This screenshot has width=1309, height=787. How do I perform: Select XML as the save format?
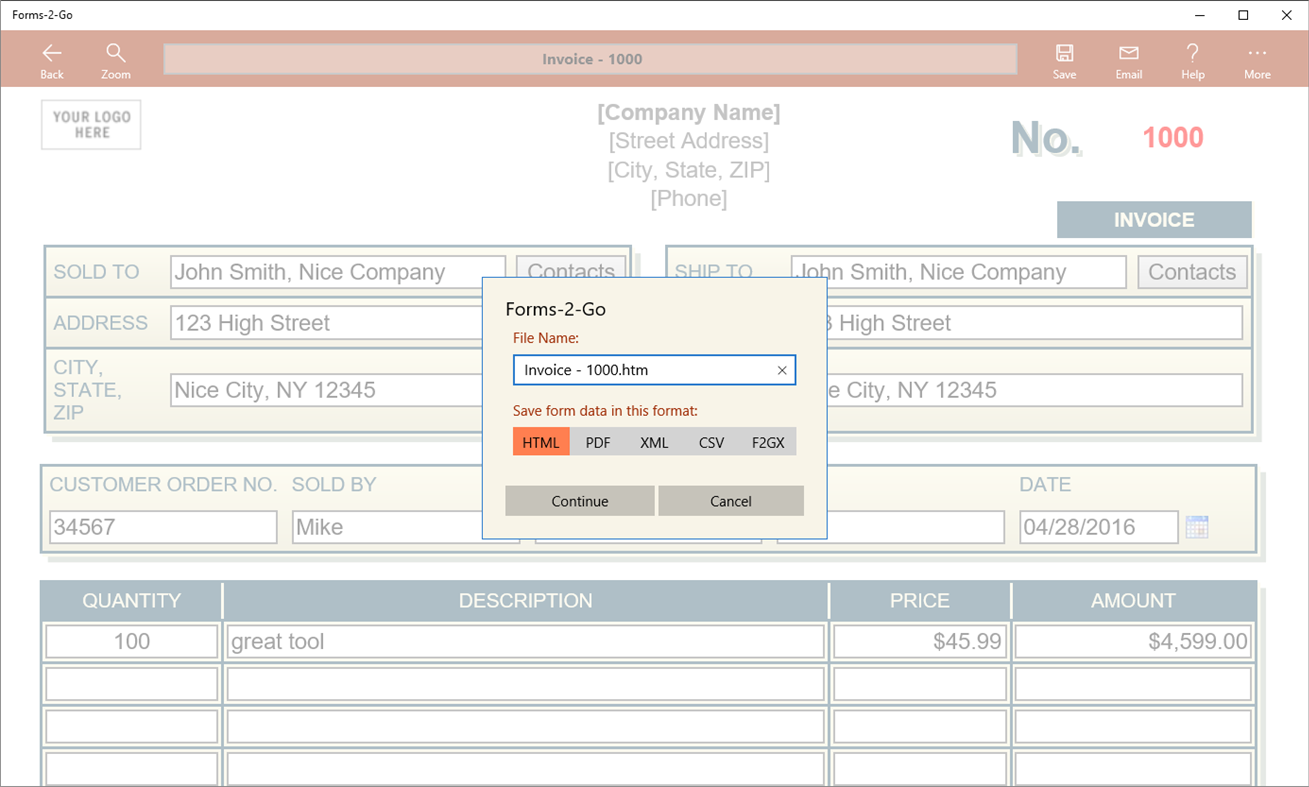tap(654, 441)
